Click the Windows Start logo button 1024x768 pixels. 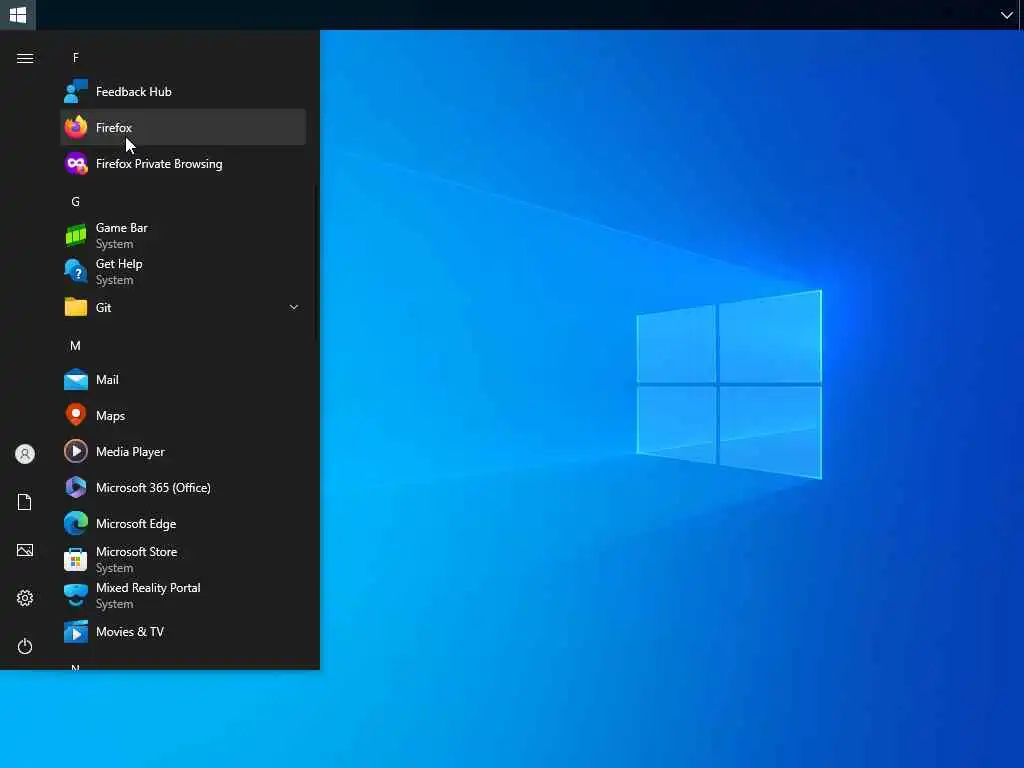18,14
